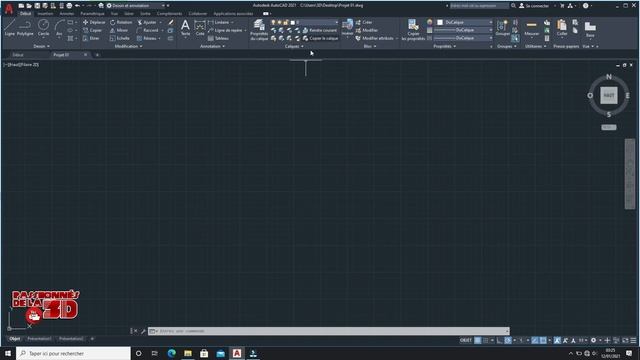Toggle clean screen icon in status bar
640x360 pixels.
coord(625,340)
